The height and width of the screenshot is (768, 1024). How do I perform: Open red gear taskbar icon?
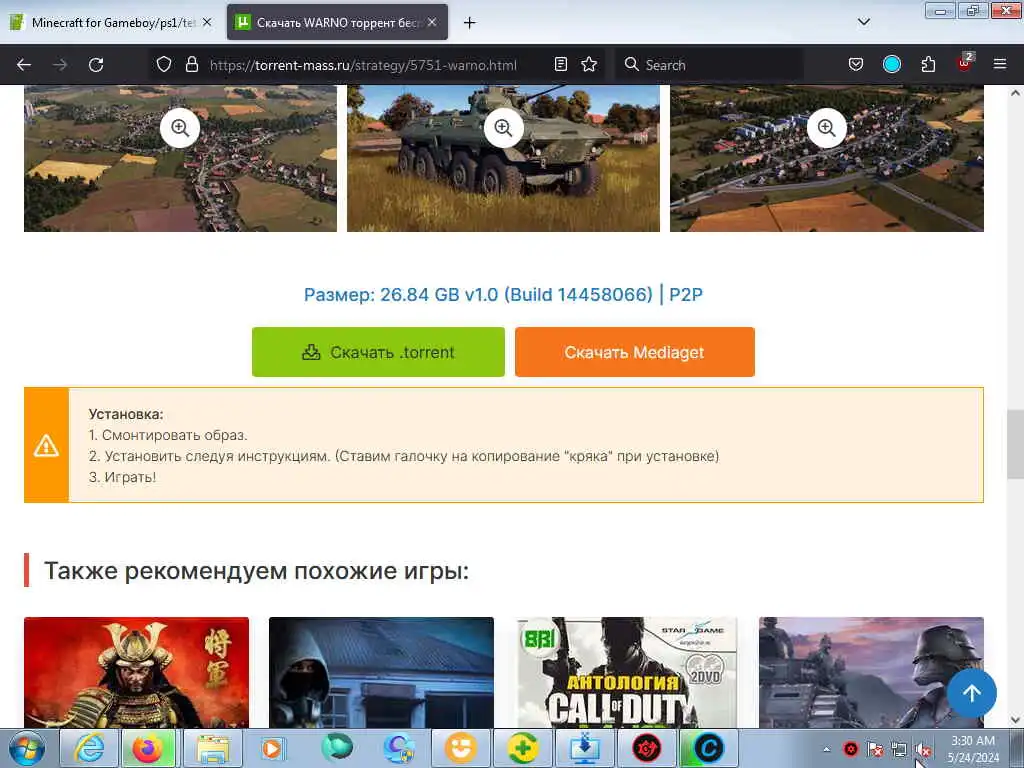point(647,748)
